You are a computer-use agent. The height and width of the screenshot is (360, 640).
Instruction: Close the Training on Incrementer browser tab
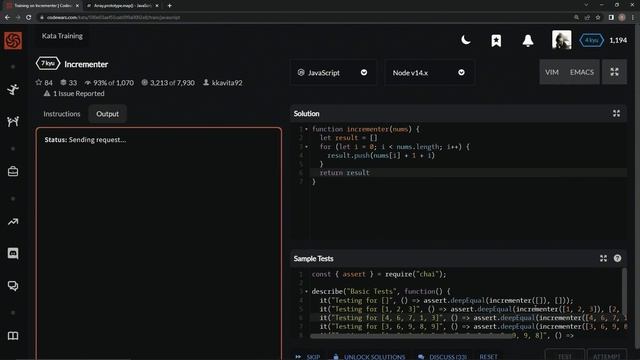(x=77, y=6)
